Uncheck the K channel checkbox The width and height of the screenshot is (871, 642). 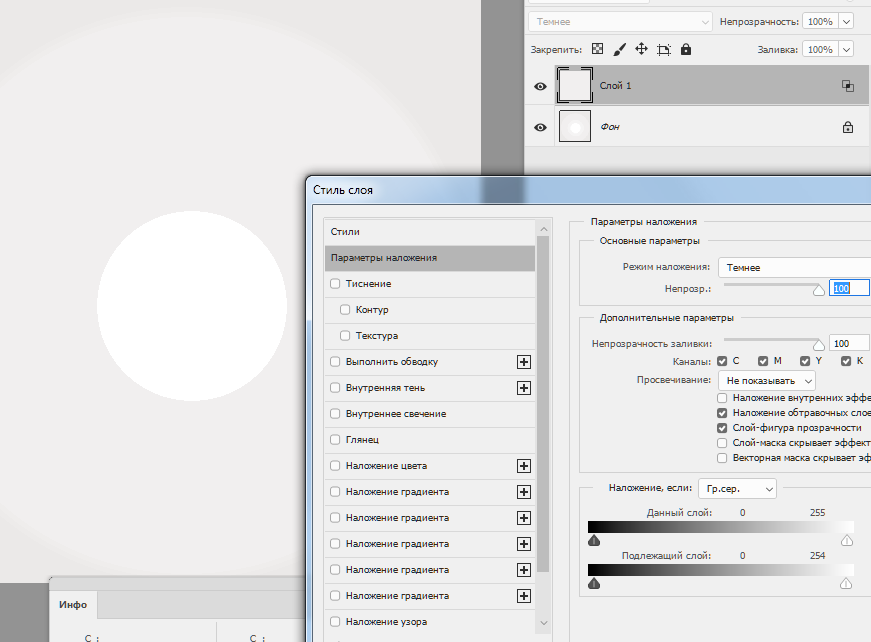(x=846, y=361)
